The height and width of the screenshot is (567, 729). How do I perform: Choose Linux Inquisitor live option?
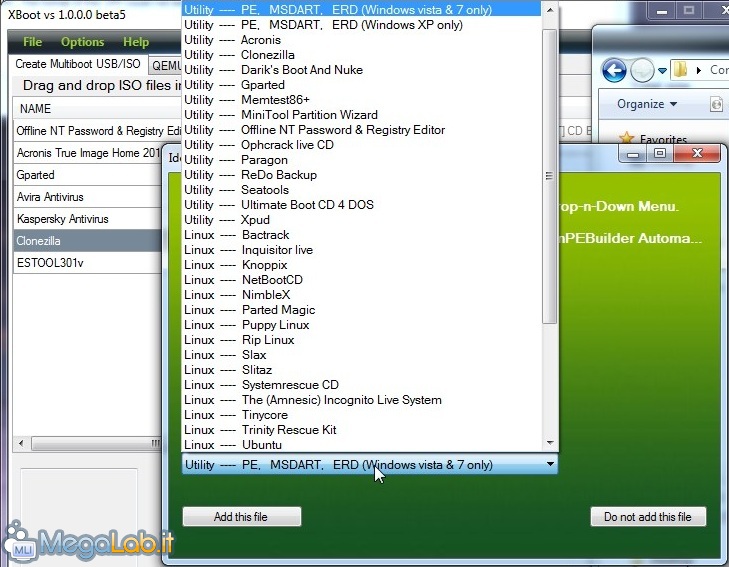pos(362,250)
